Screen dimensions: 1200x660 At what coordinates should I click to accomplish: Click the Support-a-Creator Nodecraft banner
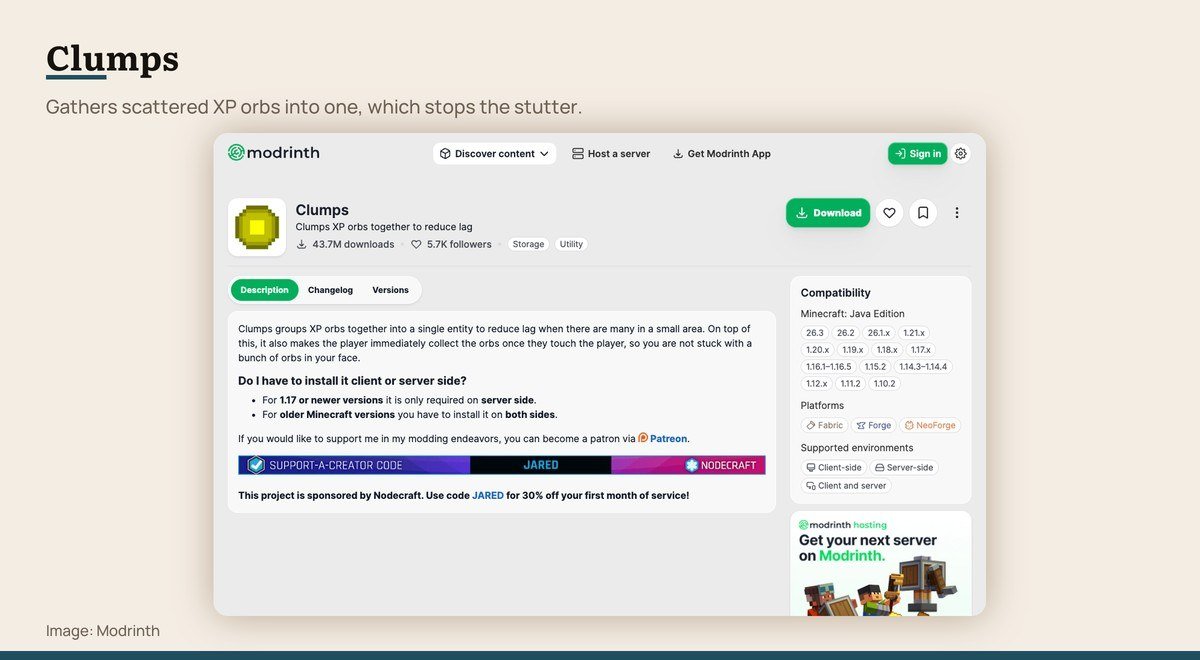(502, 465)
